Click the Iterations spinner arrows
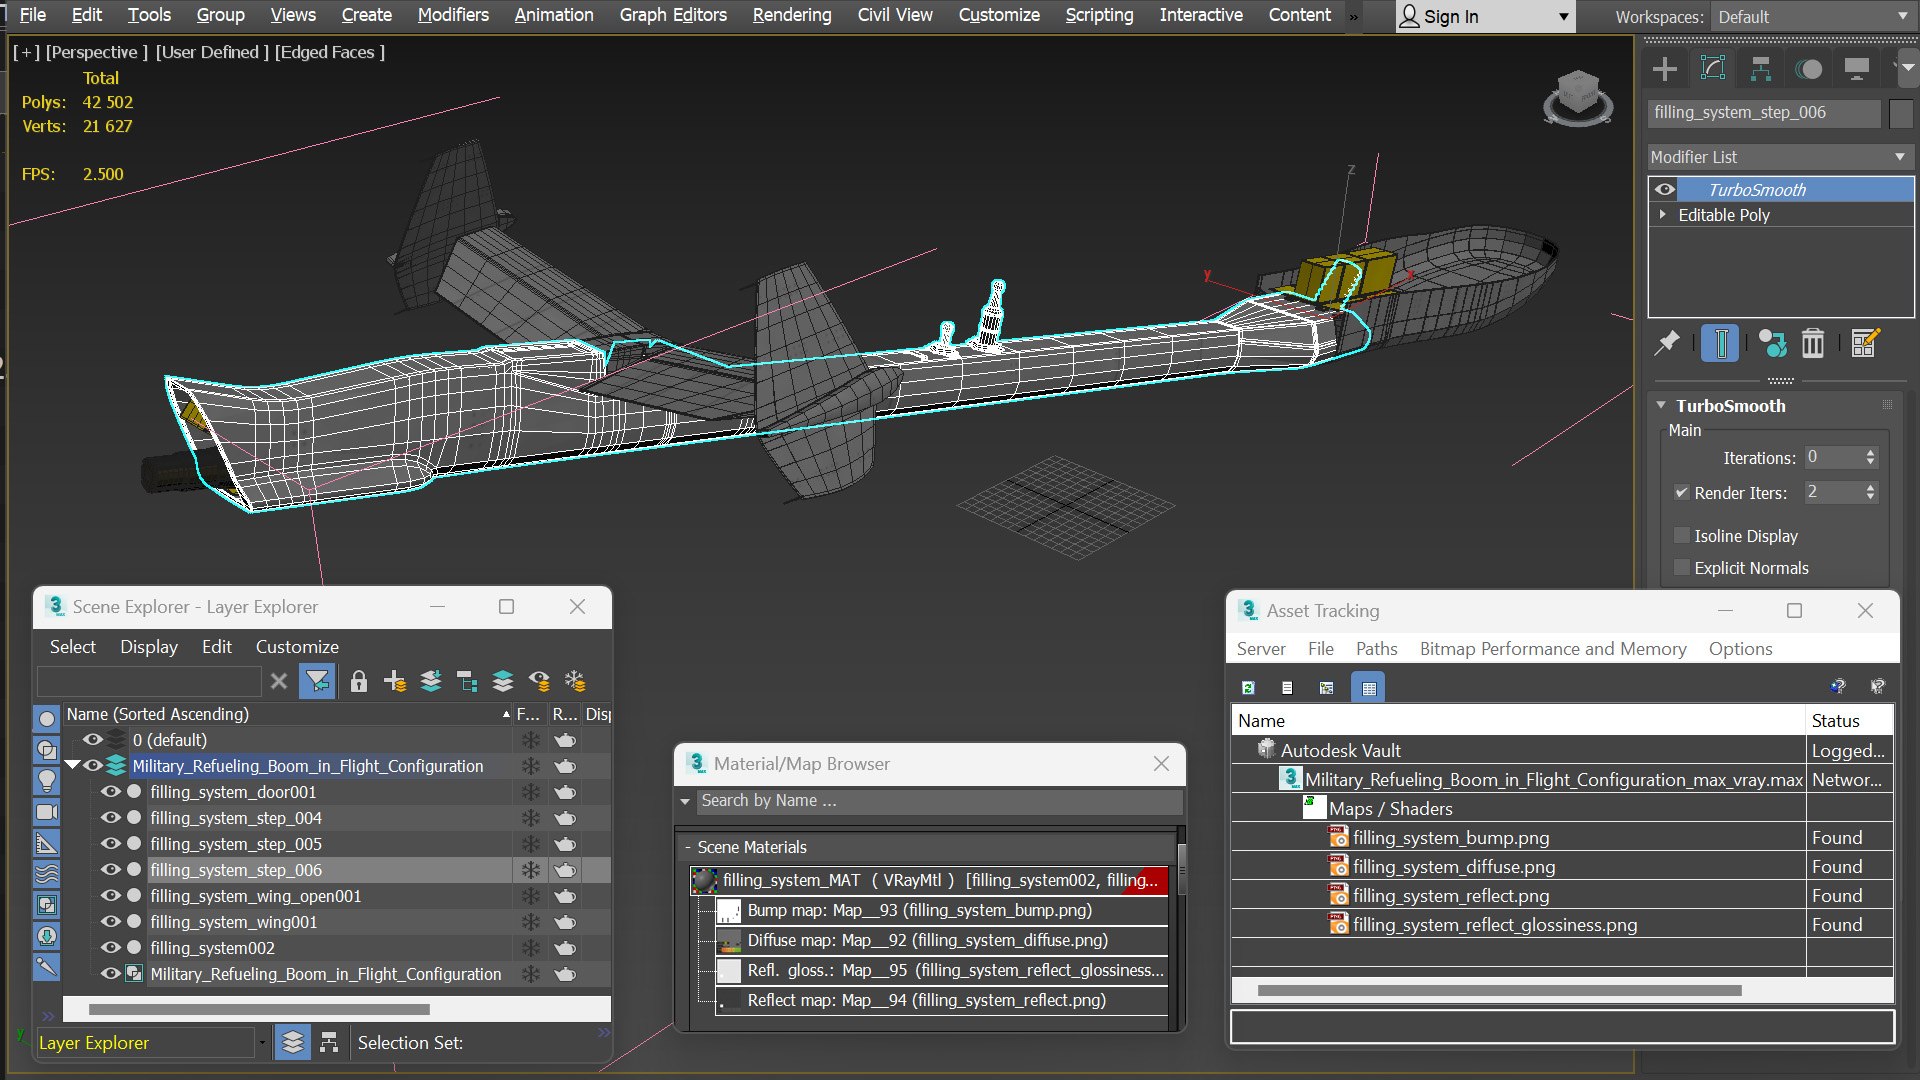1920x1080 pixels. [x=1870, y=457]
